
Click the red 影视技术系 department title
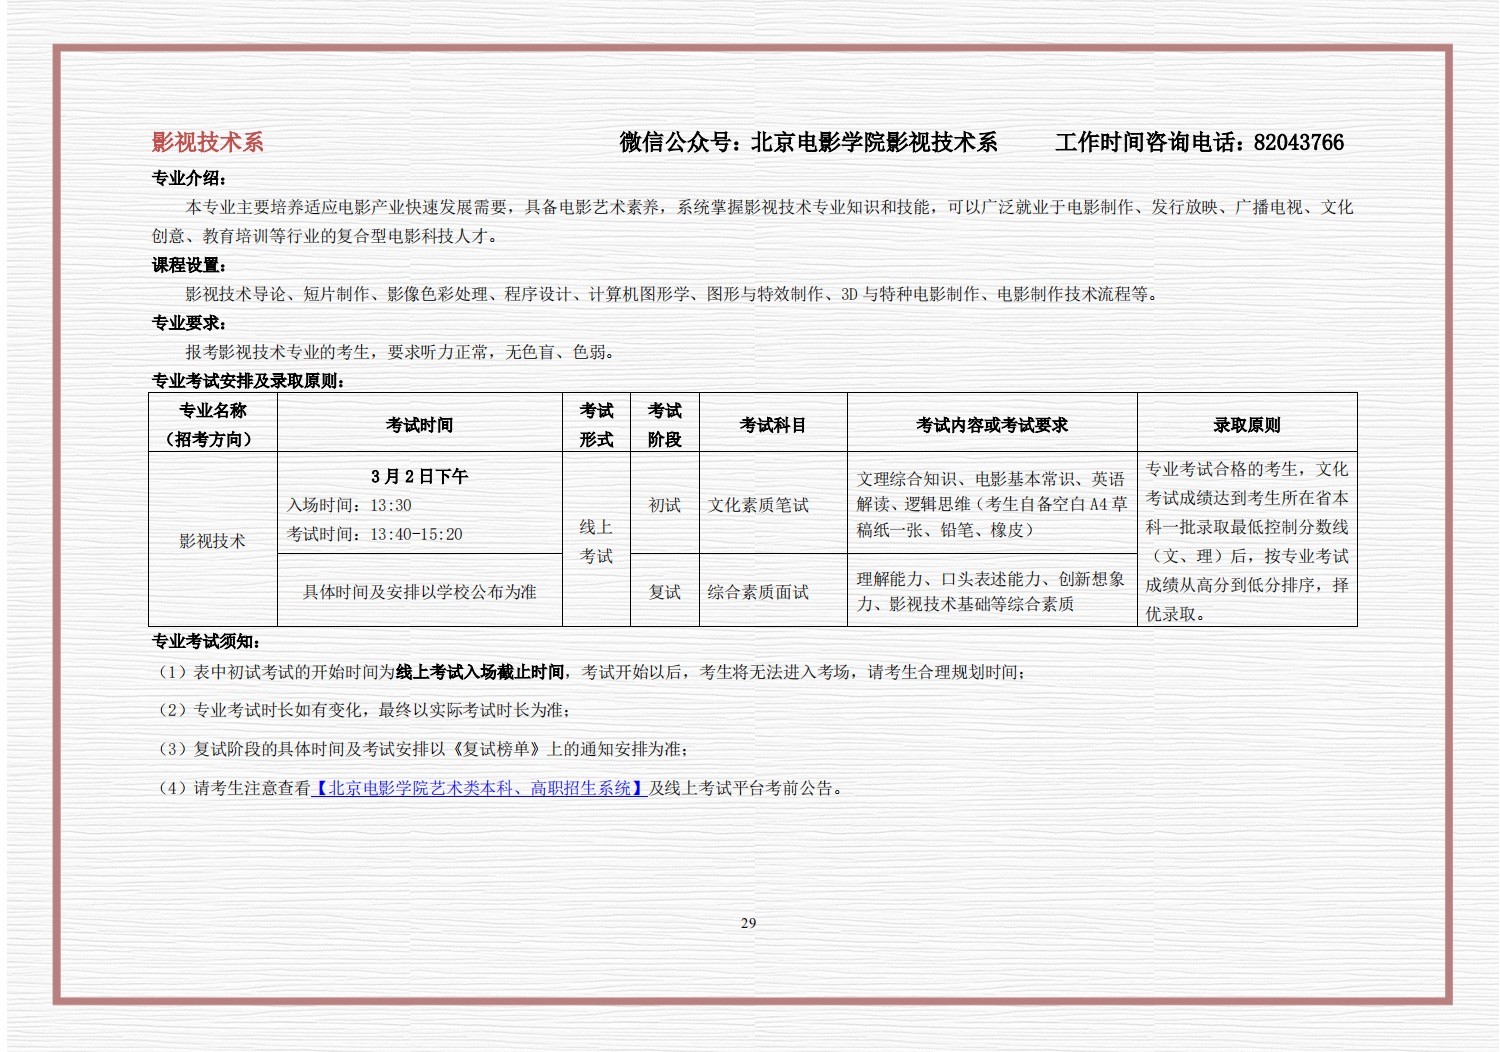[x=208, y=142]
